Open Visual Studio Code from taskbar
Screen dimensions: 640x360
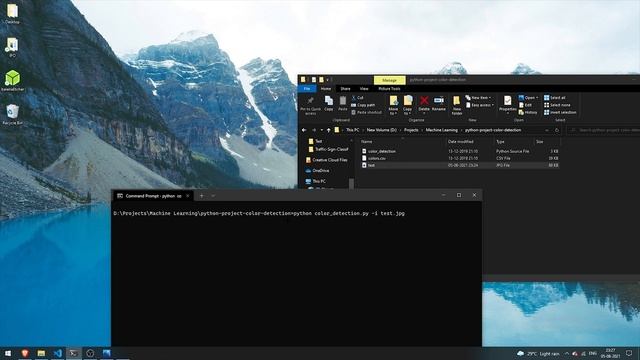pos(58,353)
